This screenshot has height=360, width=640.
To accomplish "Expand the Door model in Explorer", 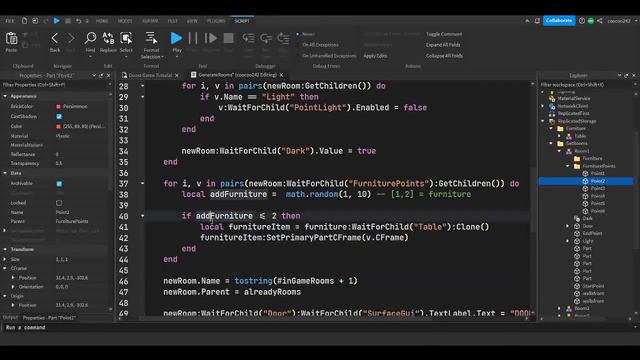I will (x=568, y=226).
